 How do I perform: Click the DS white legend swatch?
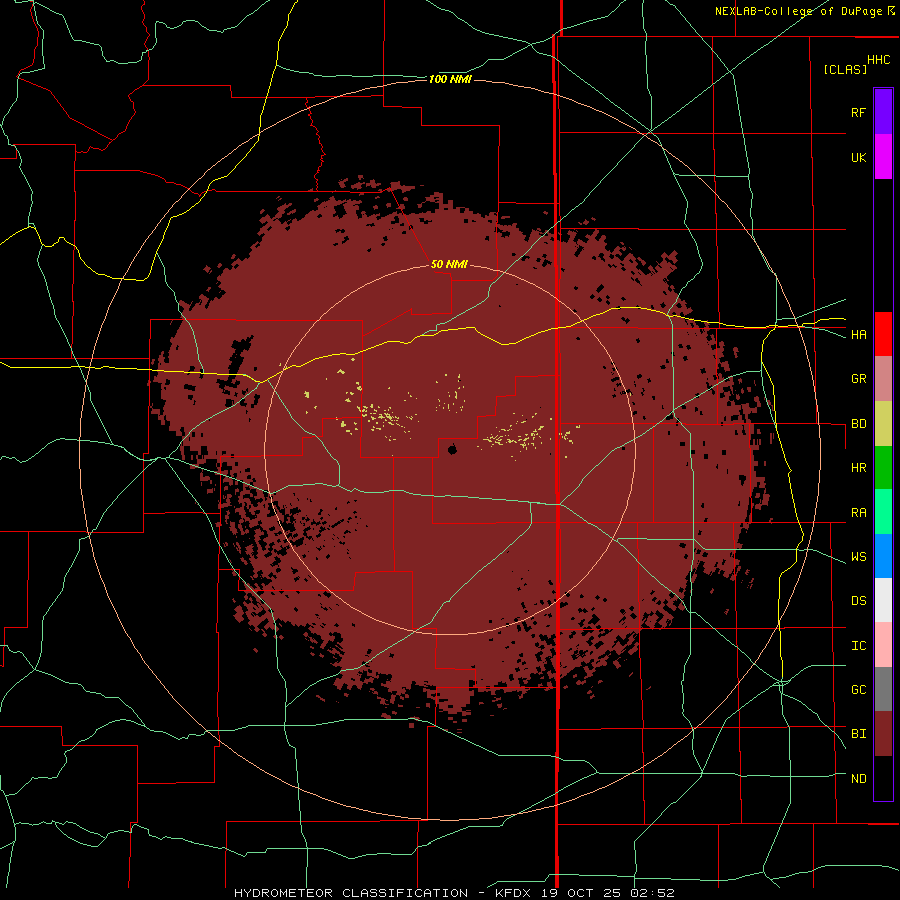[x=883, y=600]
